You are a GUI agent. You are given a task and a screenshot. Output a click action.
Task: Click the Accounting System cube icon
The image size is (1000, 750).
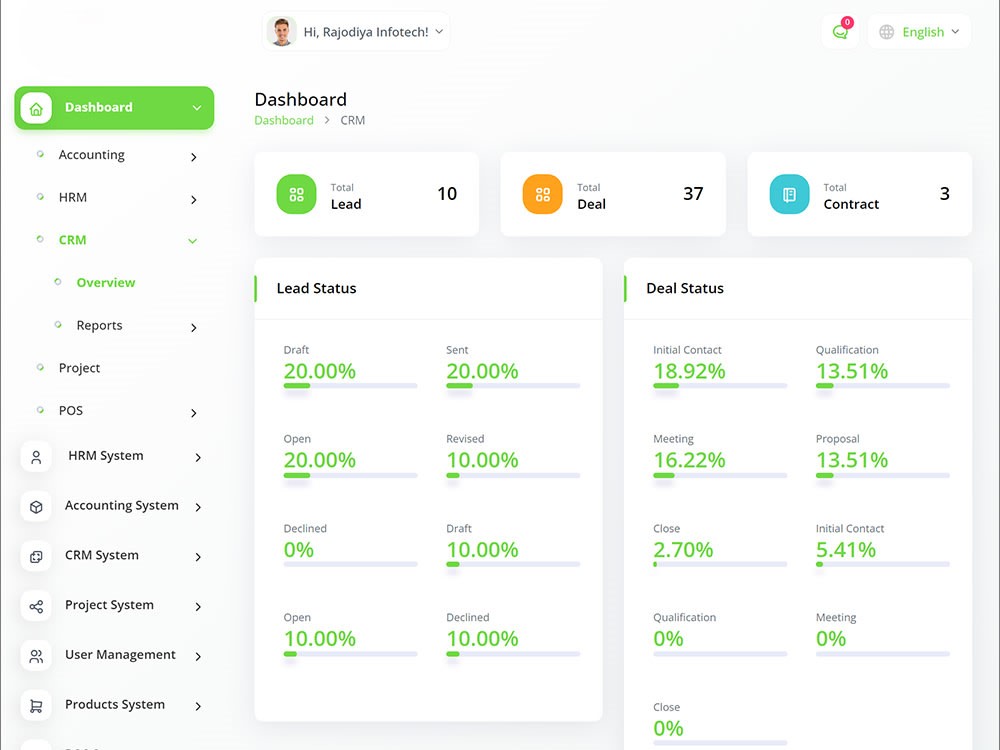(36, 506)
